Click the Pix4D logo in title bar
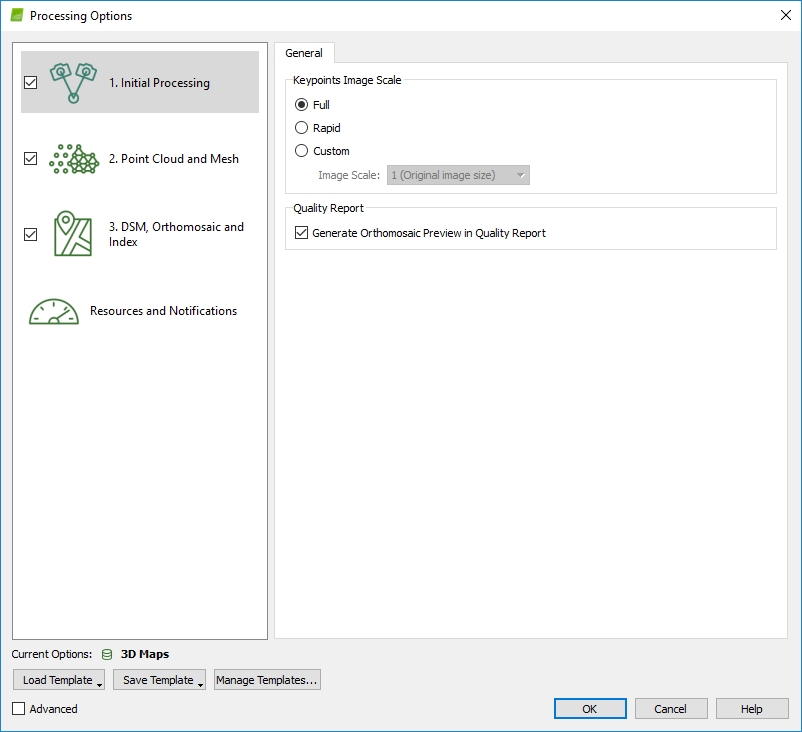The width and height of the screenshot is (802, 732). [x=16, y=16]
